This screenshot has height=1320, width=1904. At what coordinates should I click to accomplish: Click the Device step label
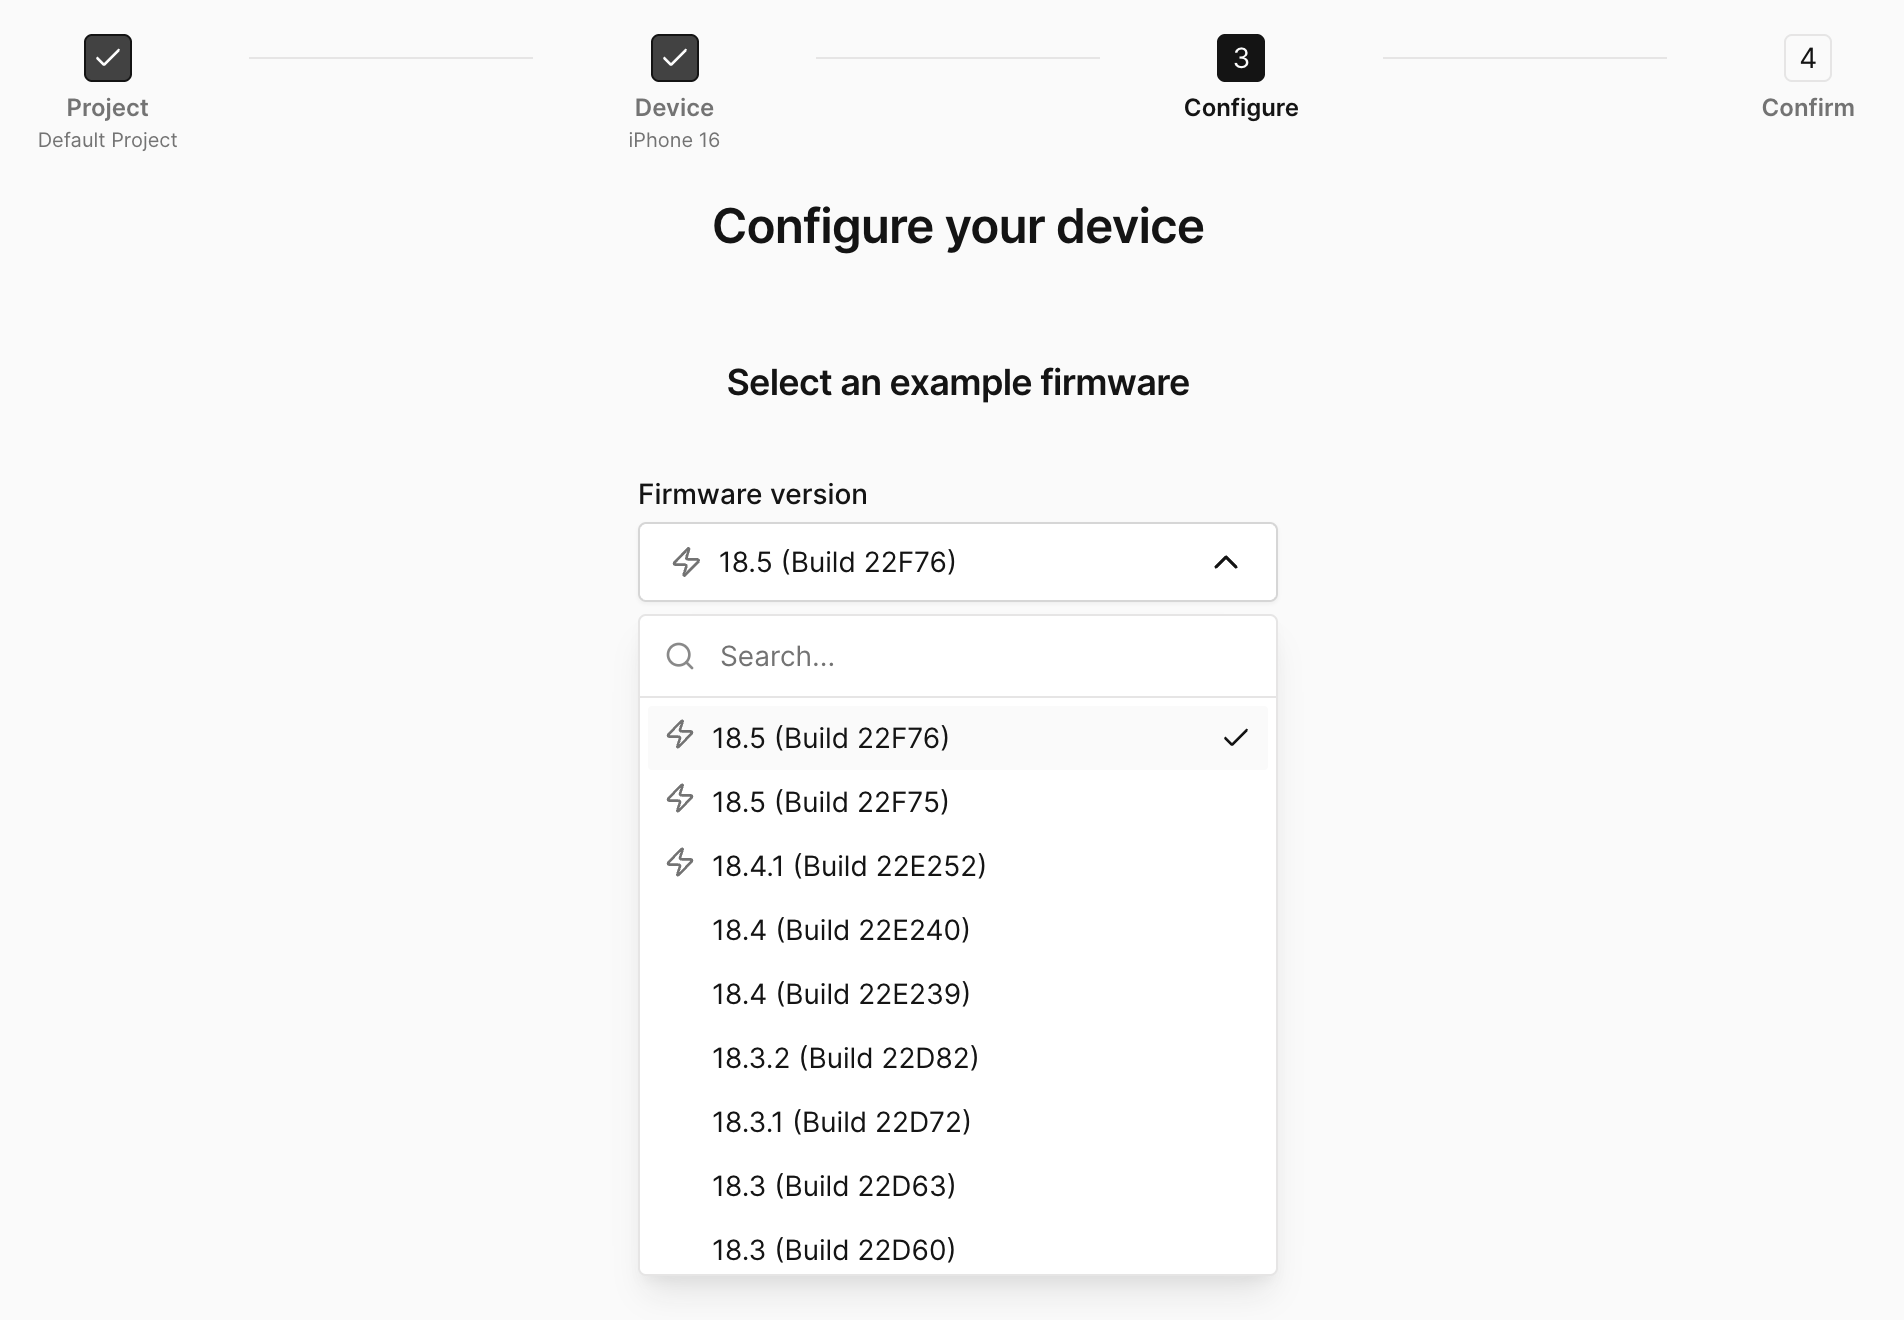[674, 108]
